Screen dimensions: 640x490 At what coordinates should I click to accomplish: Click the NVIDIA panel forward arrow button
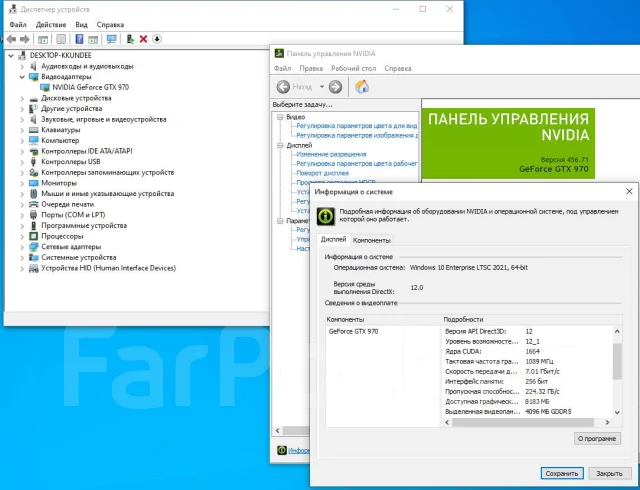pyautogui.click(x=336, y=87)
